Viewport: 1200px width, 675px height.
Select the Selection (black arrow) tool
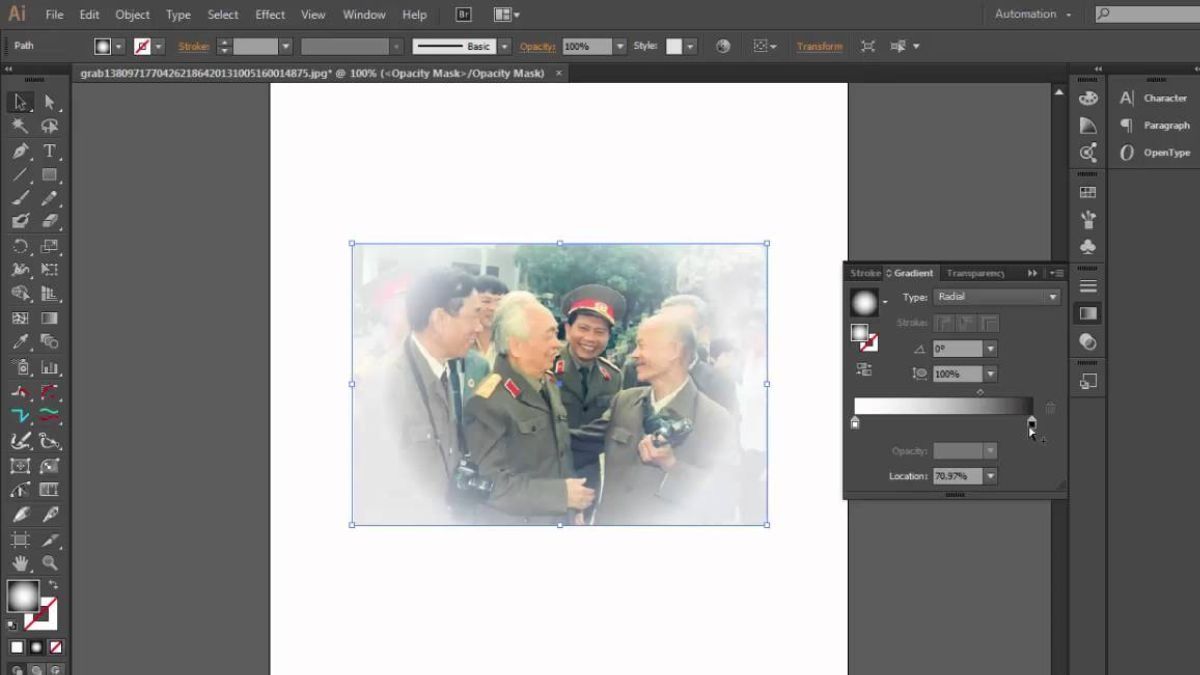click(x=20, y=102)
